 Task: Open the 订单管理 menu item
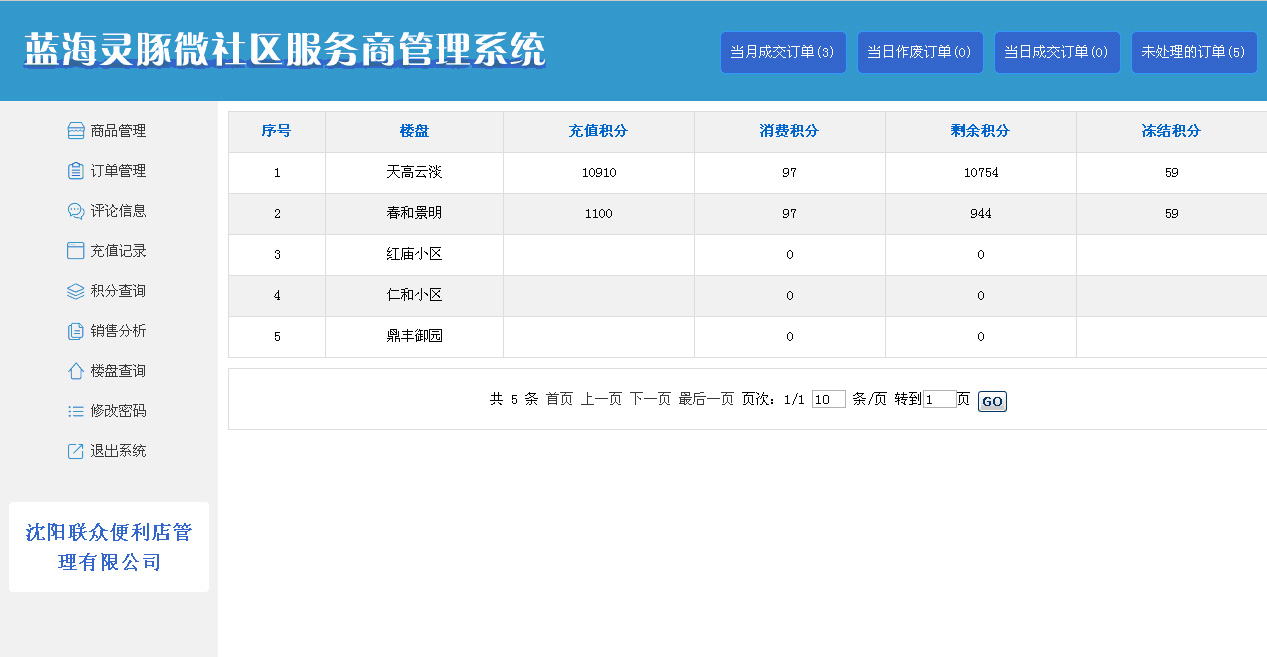click(118, 171)
